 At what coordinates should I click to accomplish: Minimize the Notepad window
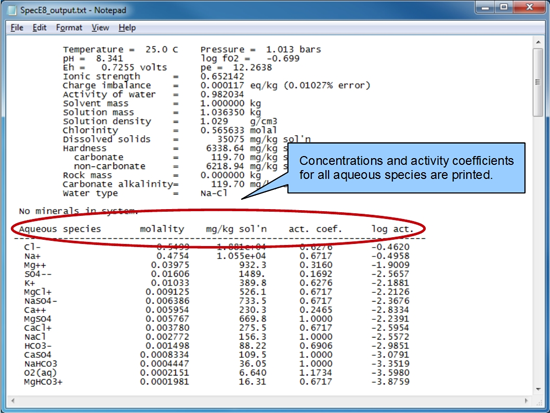(485, 7)
